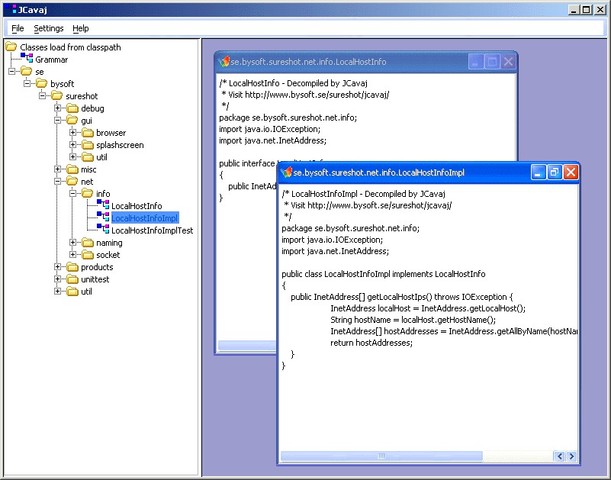
Task: Restore the LocalHostInfoImpl internal window
Action: (x=554, y=172)
